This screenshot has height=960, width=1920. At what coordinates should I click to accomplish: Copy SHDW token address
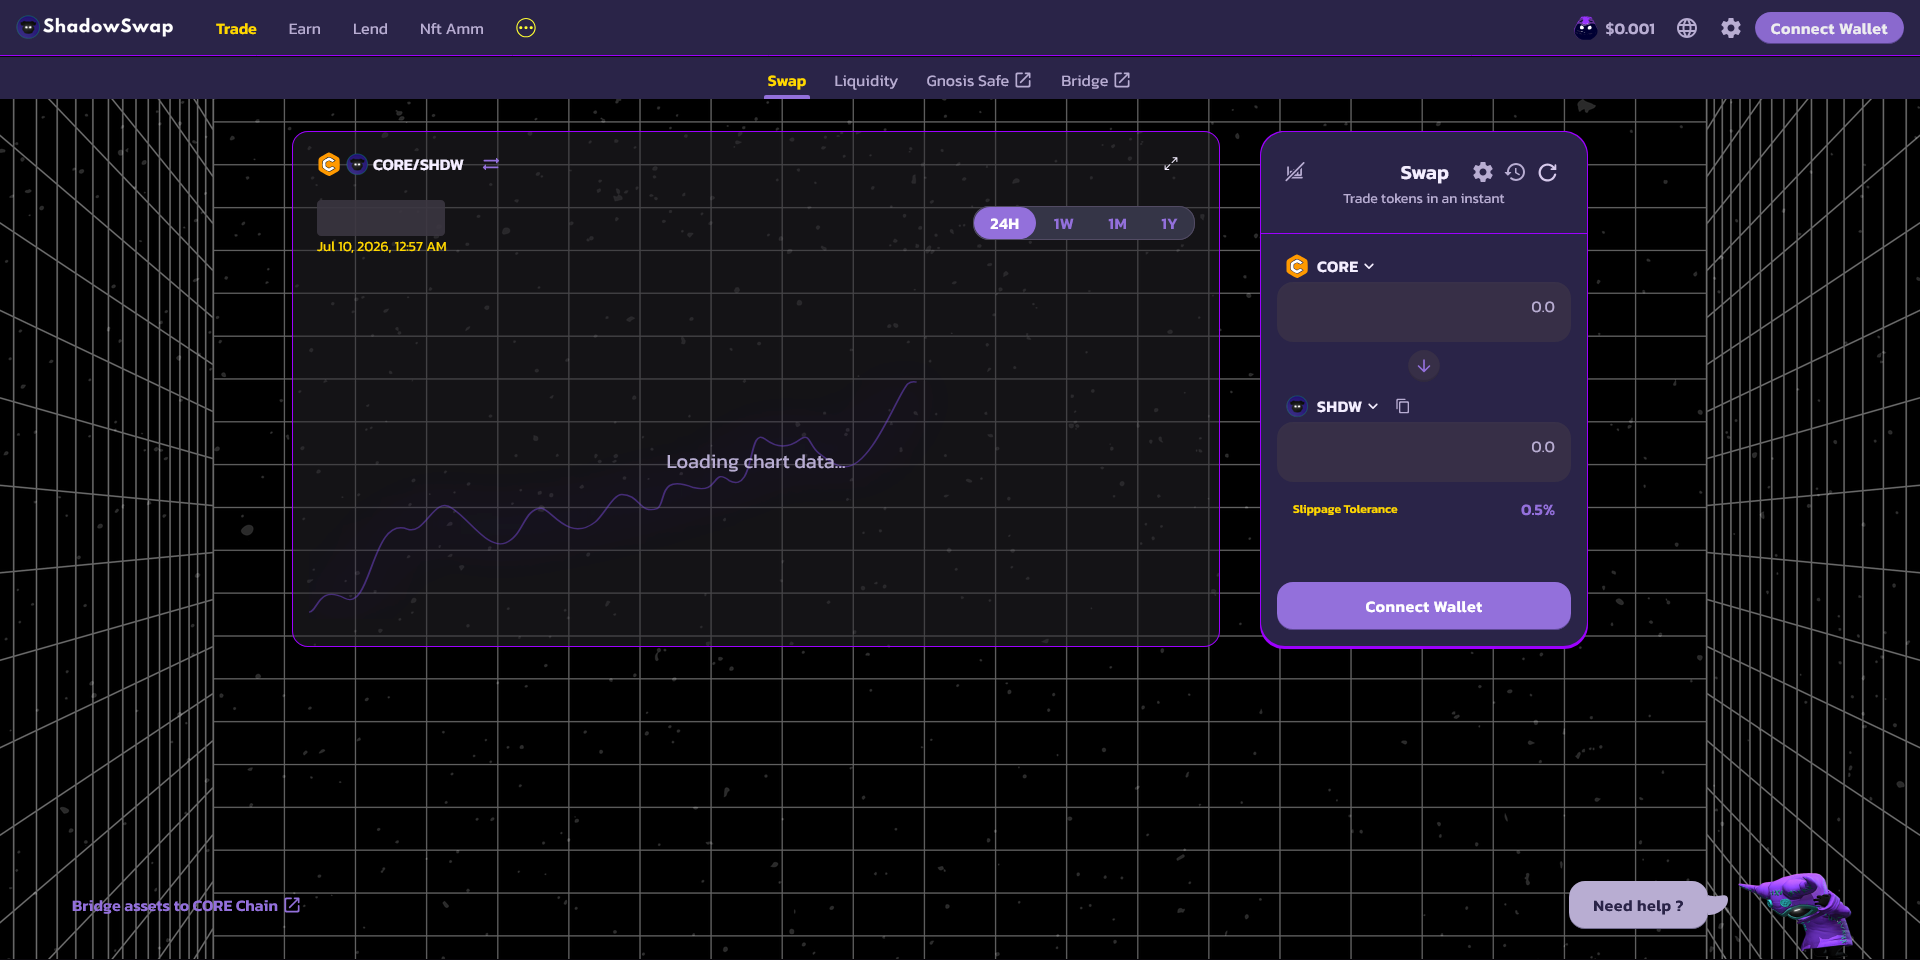(x=1403, y=406)
